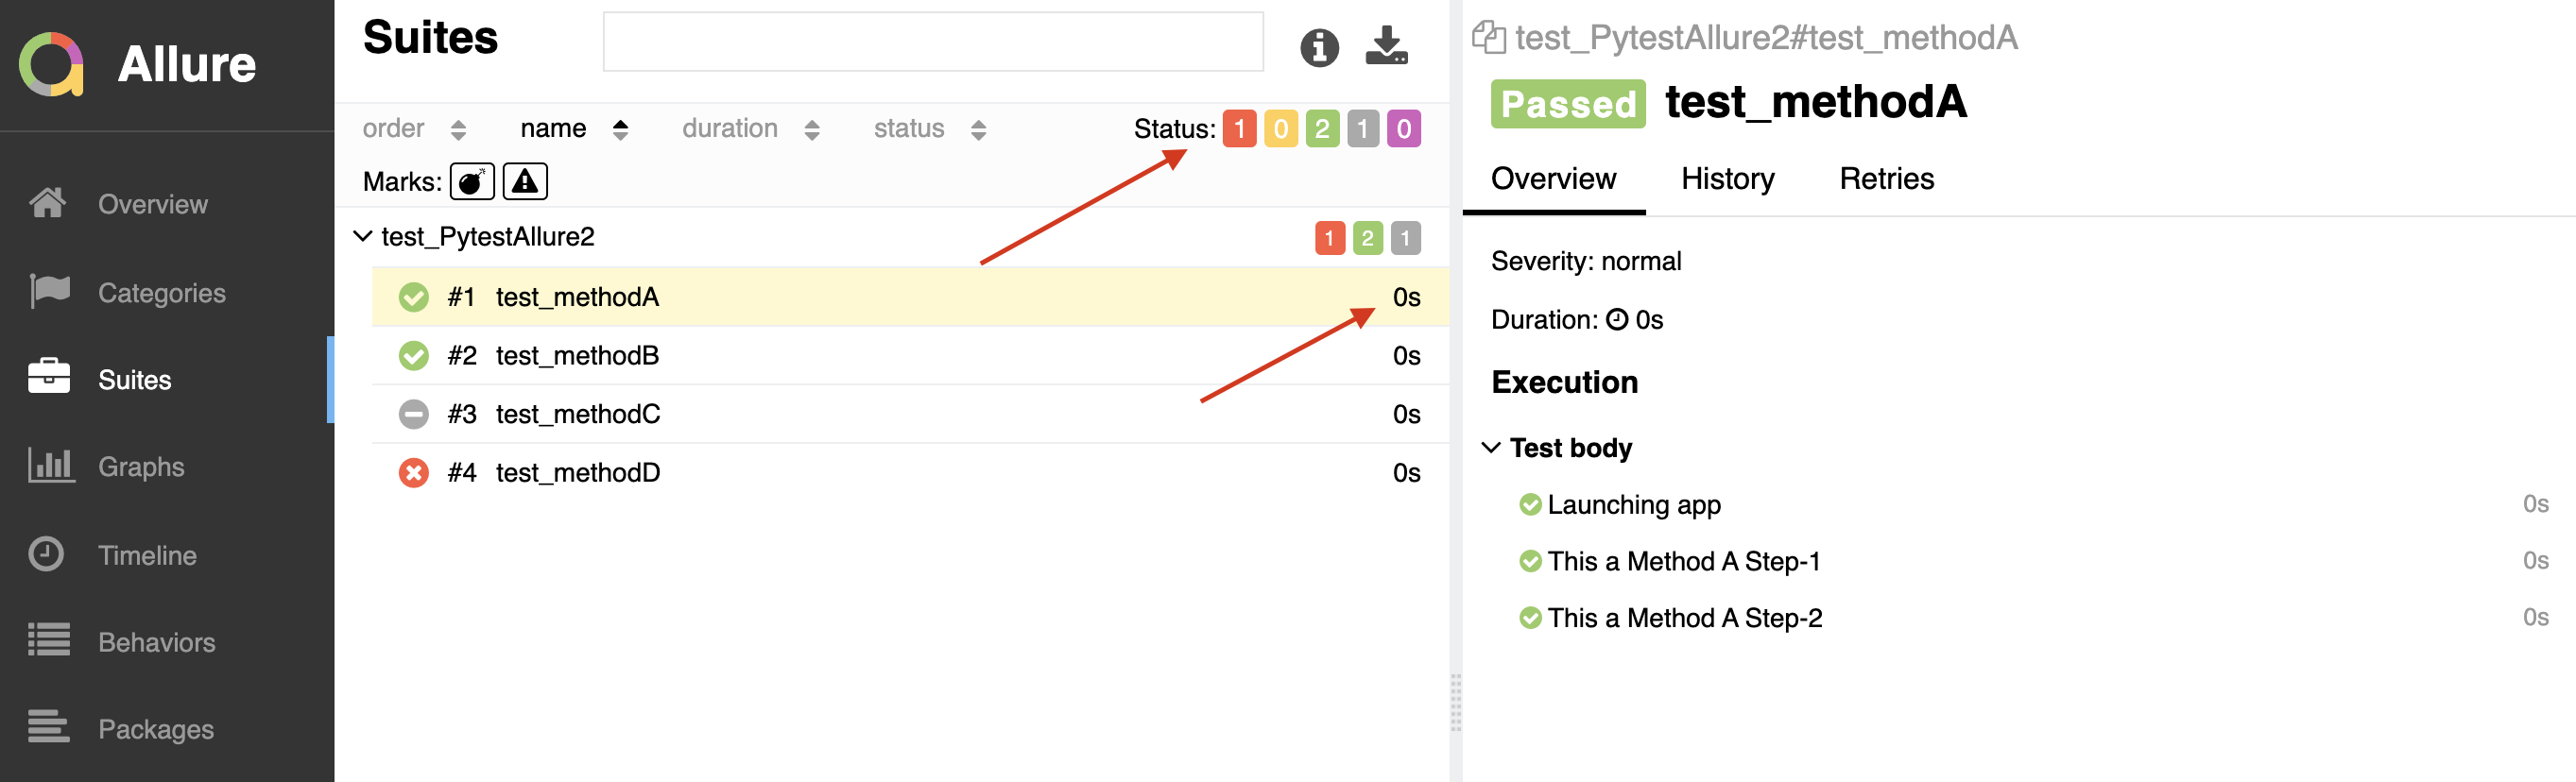Toggle the flaky bomb mark filter
Viewport: 2576px width, 782px height.
(x=471, y=182)
